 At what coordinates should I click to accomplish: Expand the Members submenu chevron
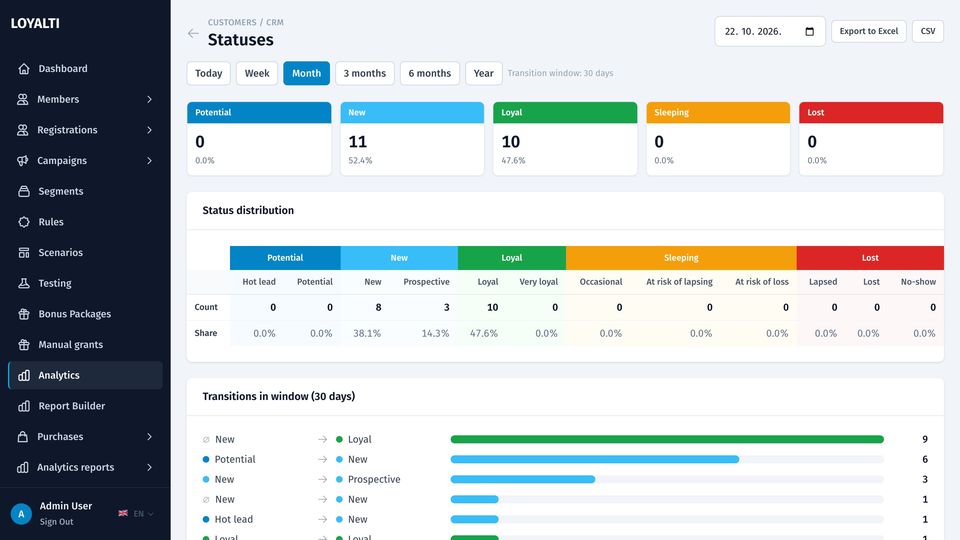(x=149, y=99)
